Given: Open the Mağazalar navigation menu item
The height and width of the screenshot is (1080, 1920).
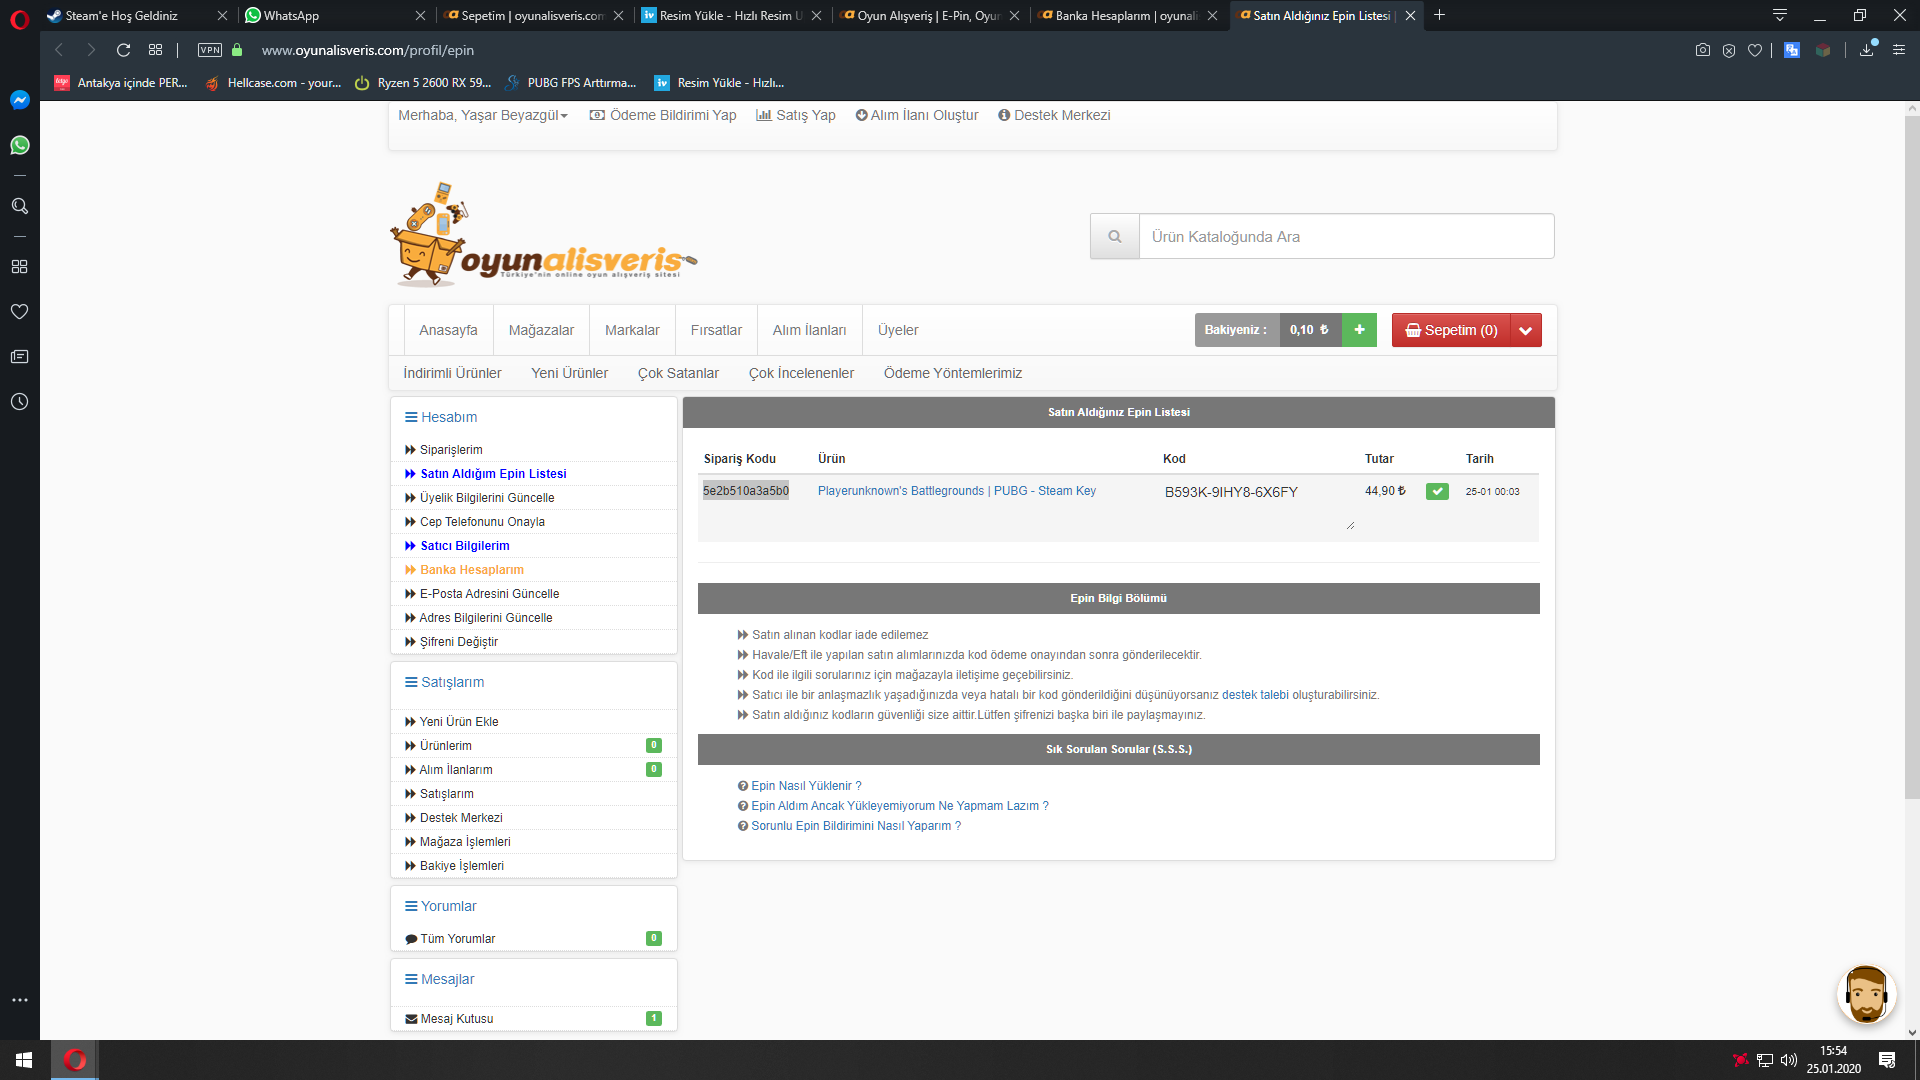Looking at the screenshot, I should [x=541, y=330].
